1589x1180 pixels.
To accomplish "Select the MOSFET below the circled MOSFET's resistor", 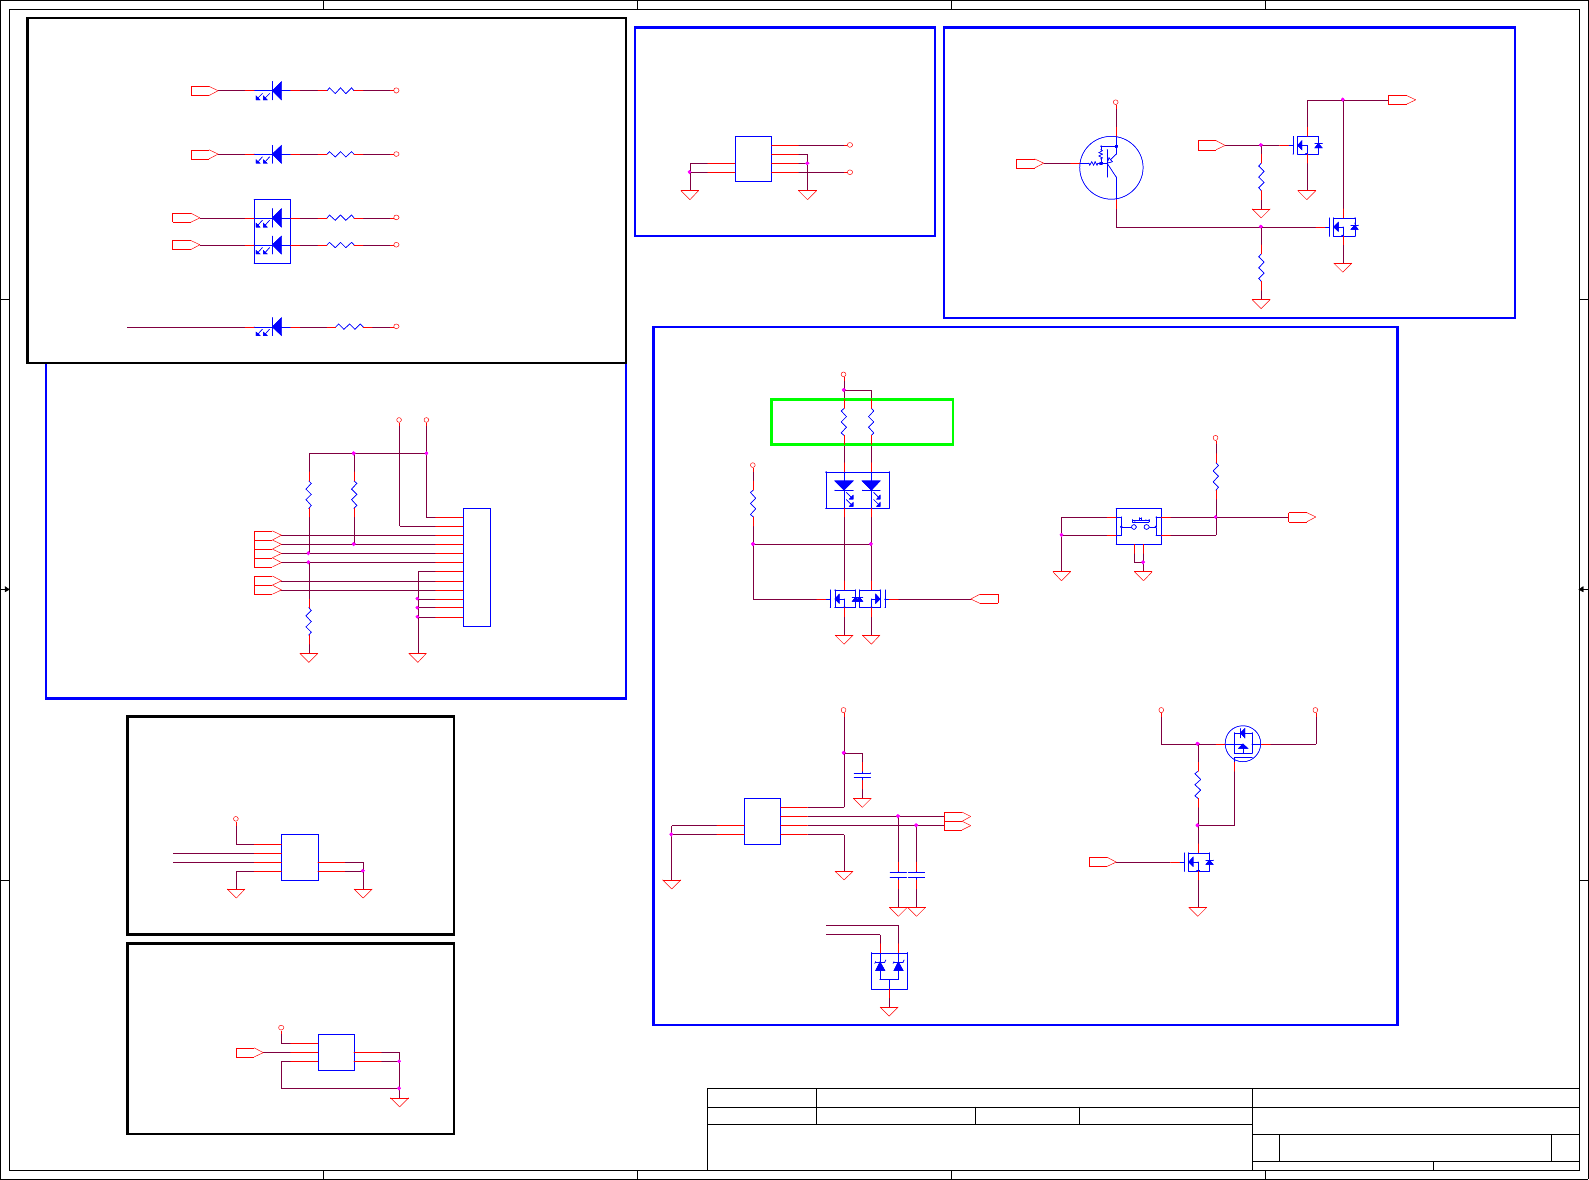I will [1198, 862].
